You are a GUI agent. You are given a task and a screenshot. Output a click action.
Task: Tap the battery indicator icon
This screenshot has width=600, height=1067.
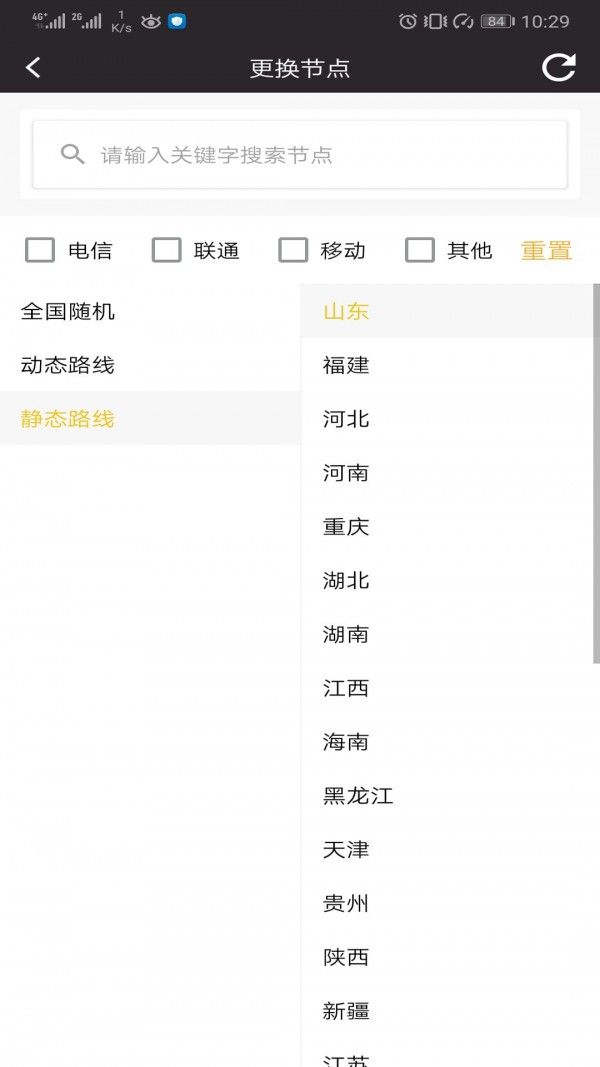click(x=497, y=21)
